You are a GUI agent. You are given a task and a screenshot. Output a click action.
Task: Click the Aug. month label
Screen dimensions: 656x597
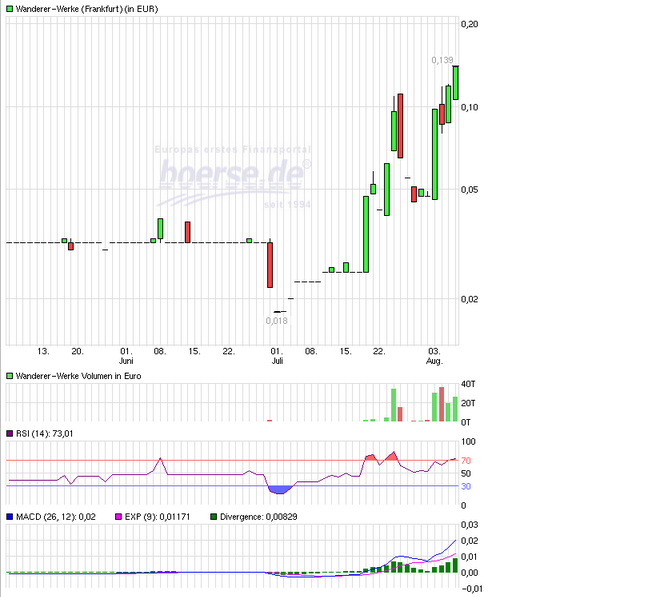click(434, 361)
